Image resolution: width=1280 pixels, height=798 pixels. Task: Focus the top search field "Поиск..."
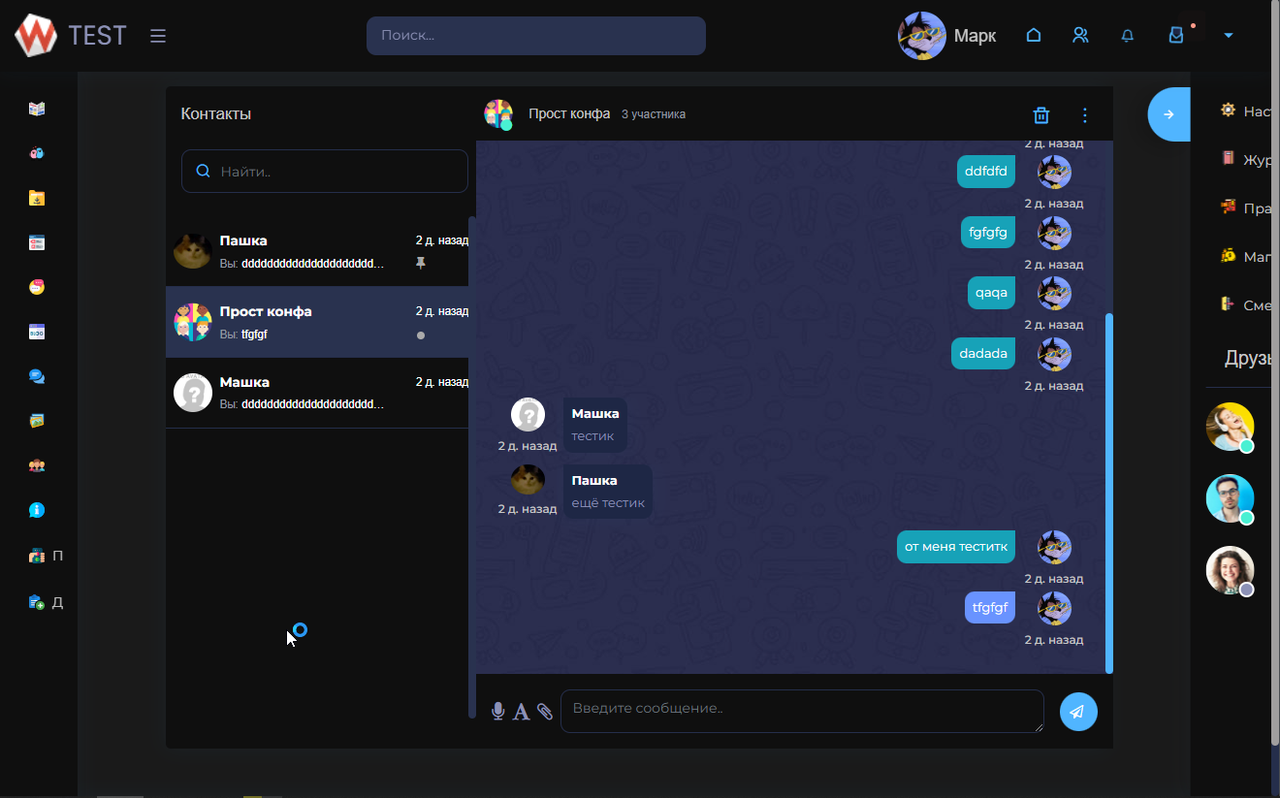pyautogui.click(x=536, y=35)
